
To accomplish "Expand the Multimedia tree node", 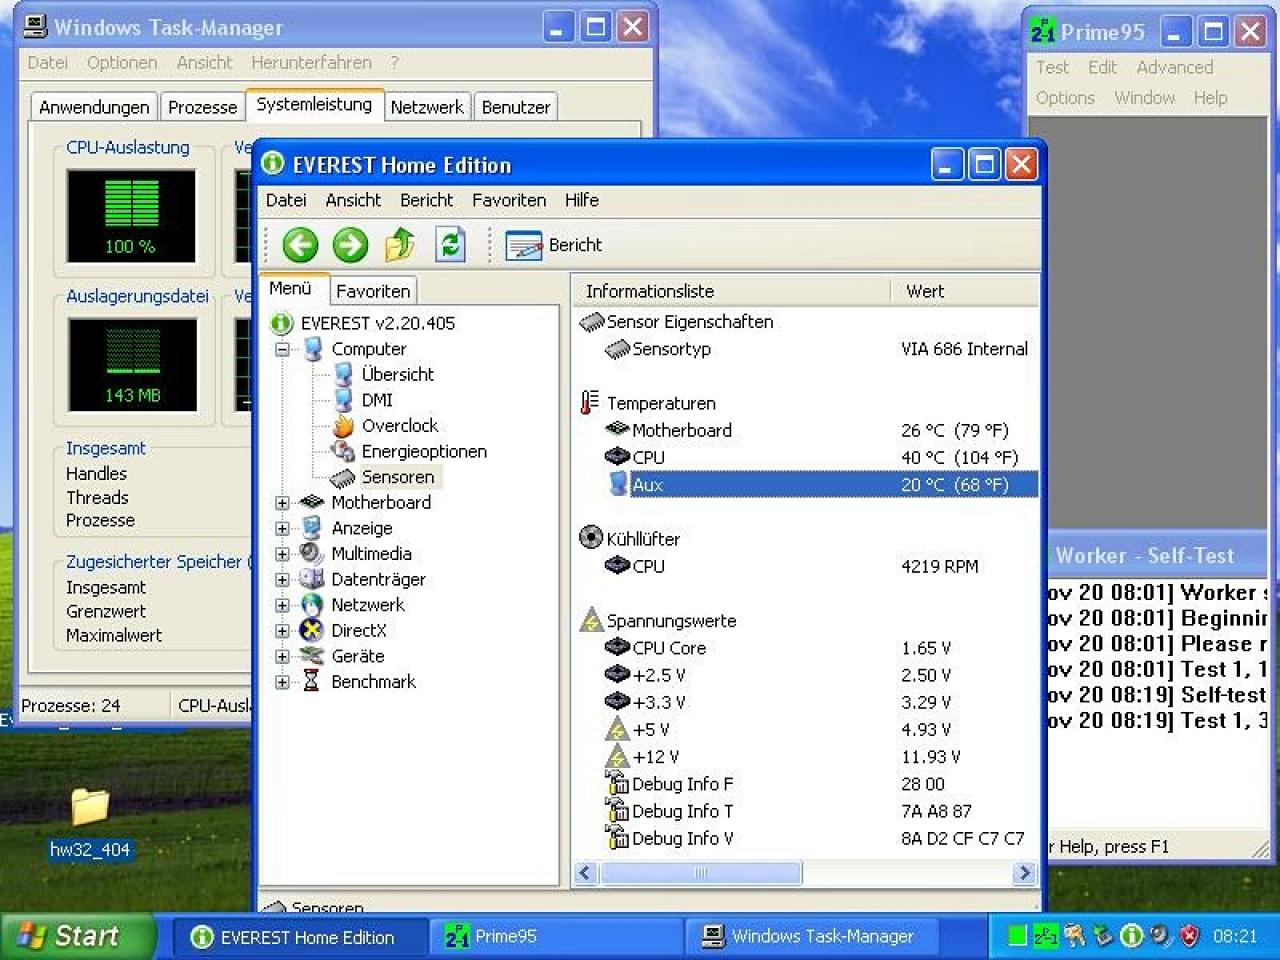I will point(282,554).
